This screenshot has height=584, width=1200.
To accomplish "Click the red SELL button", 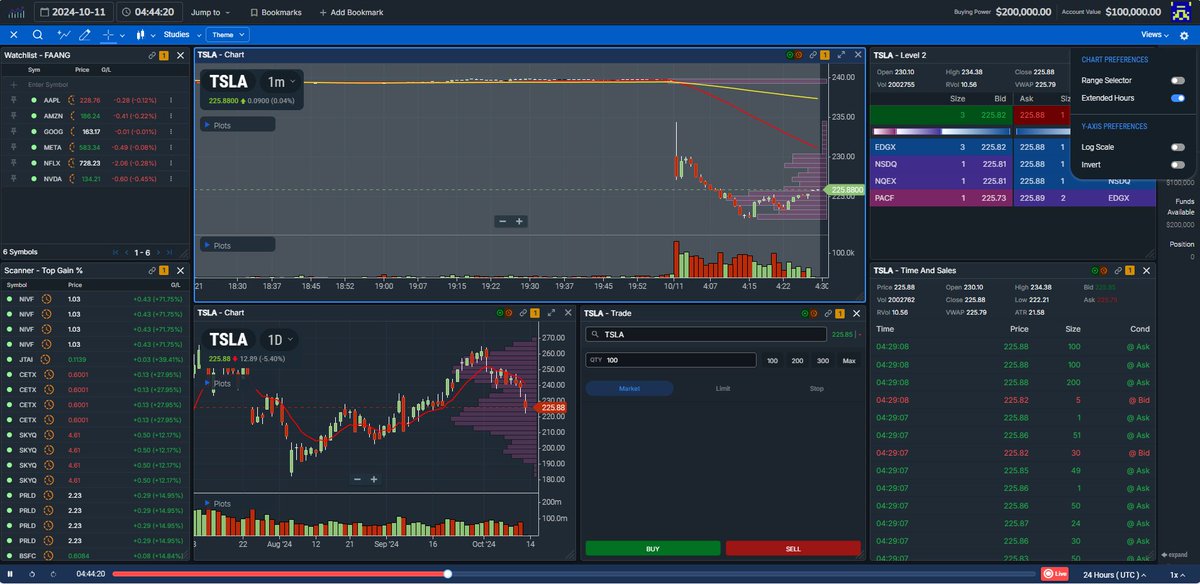I will [x=793, y=548].
